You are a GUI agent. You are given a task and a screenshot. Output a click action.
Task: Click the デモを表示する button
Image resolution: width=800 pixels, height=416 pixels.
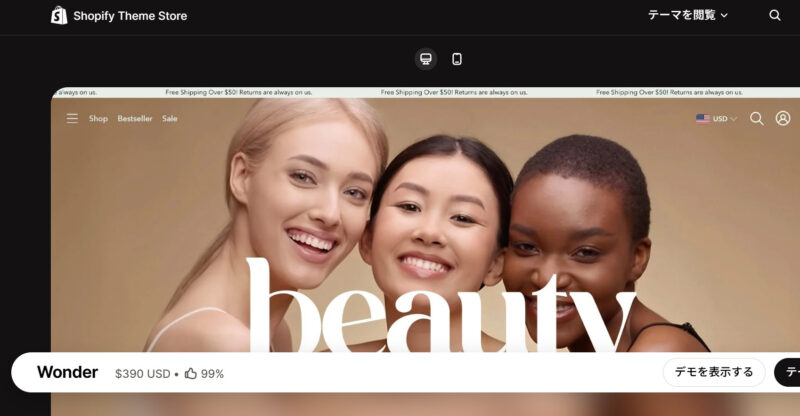[714, 372]
